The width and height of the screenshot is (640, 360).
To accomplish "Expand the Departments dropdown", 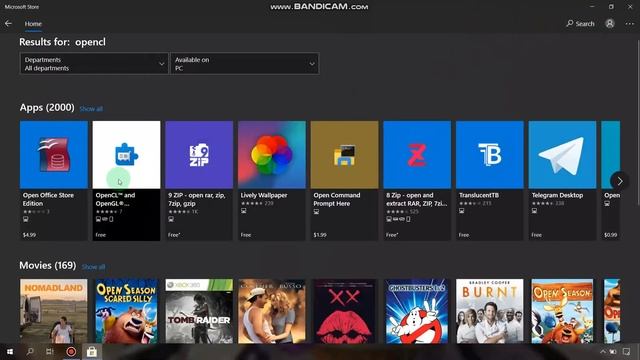I will [x=94, y=64].
